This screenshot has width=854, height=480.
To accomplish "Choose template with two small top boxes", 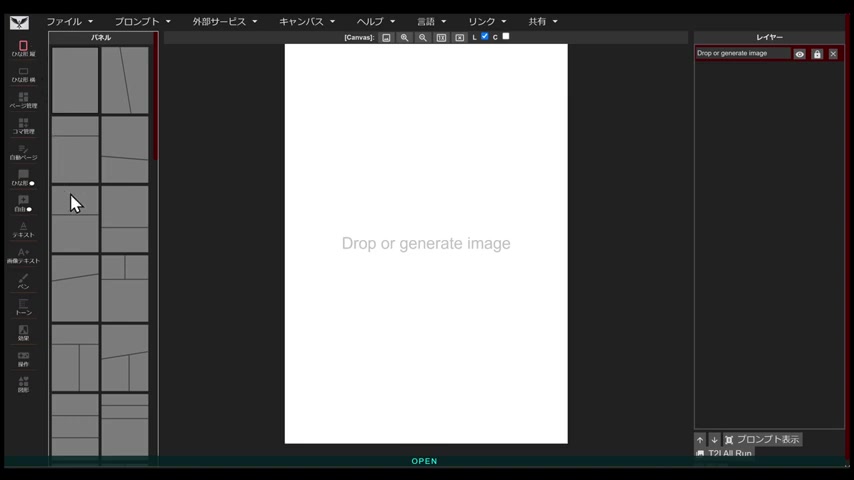I will tap(125, 288).
